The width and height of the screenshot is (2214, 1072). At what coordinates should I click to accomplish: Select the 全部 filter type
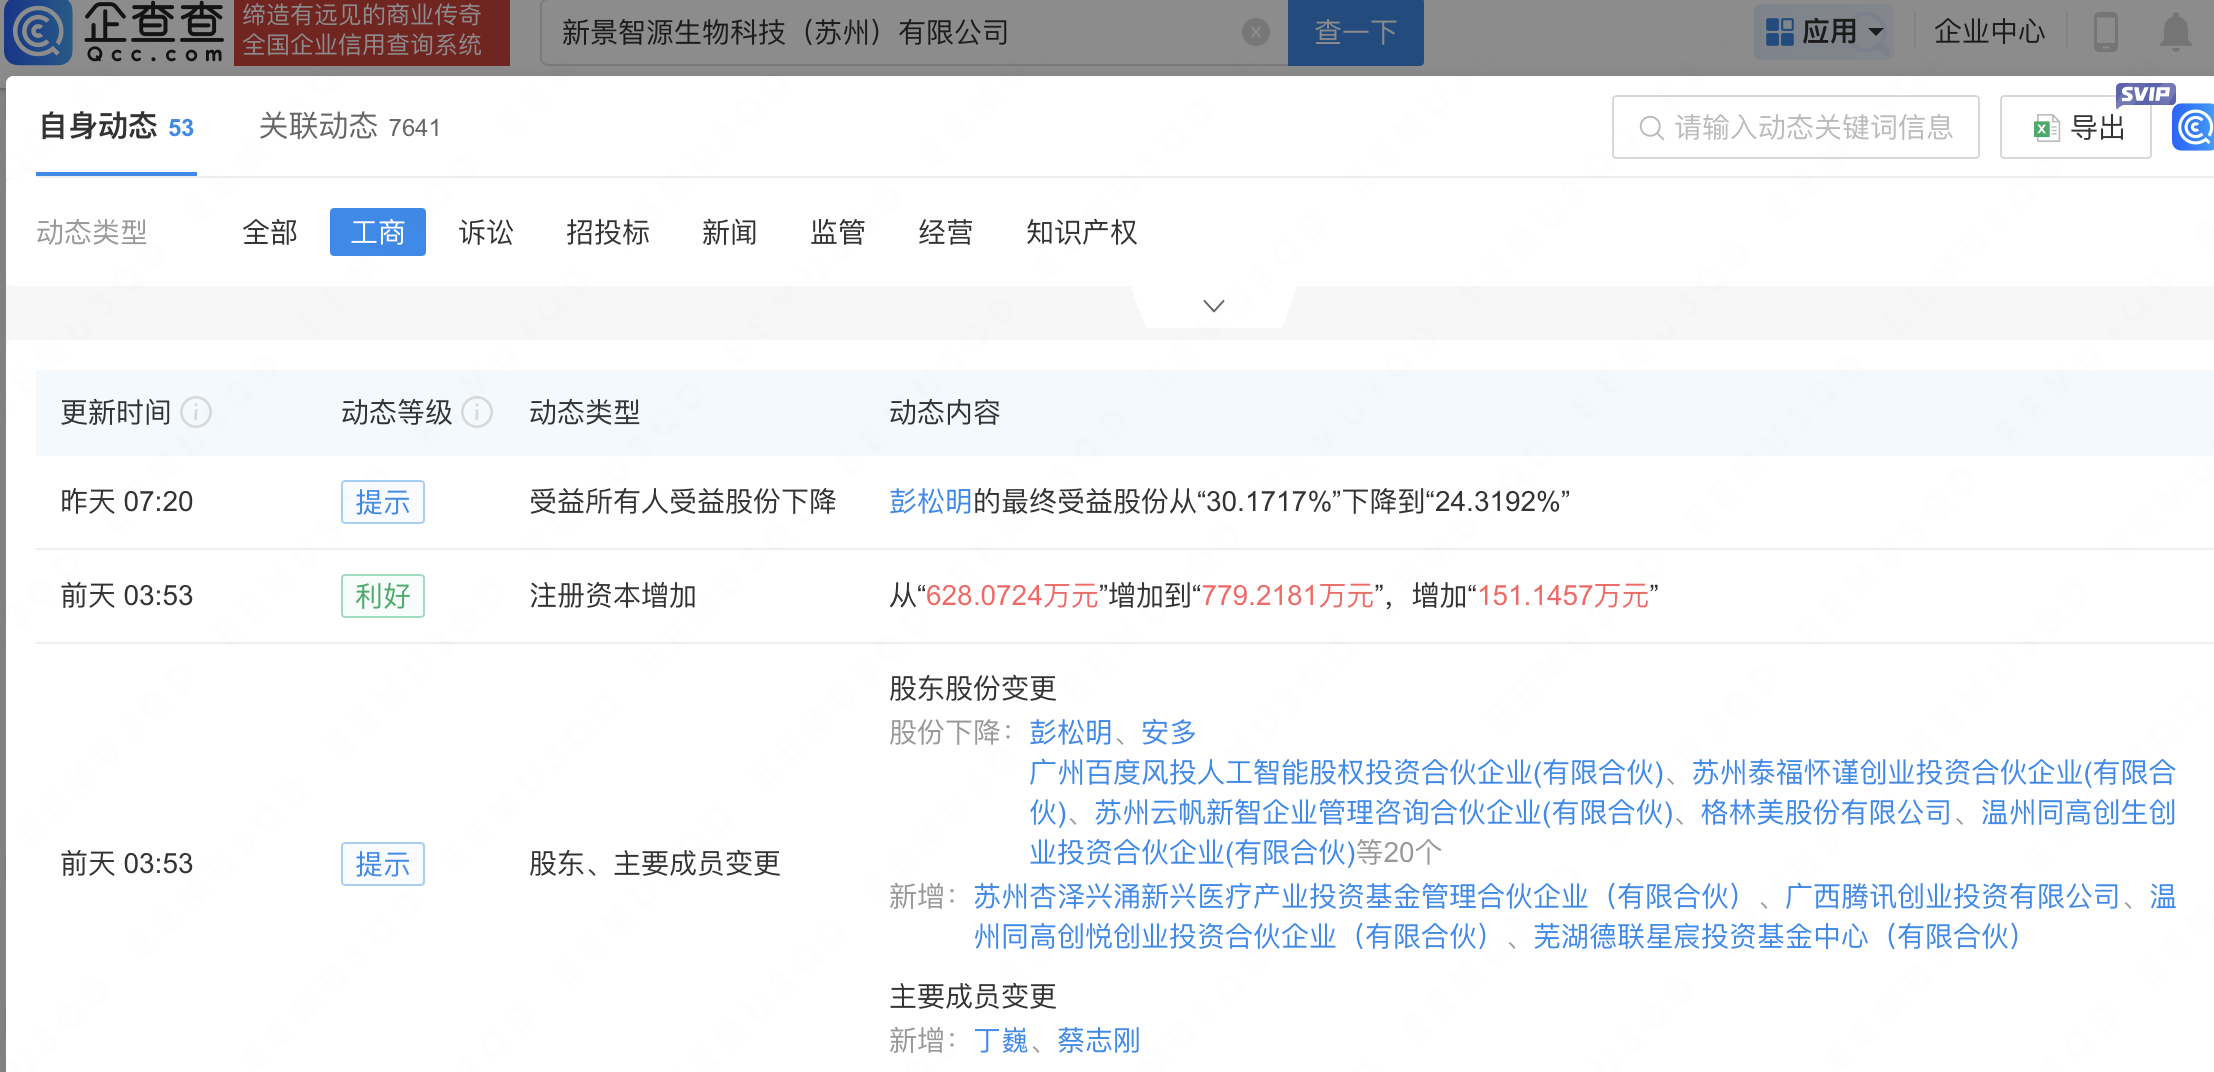270,232
